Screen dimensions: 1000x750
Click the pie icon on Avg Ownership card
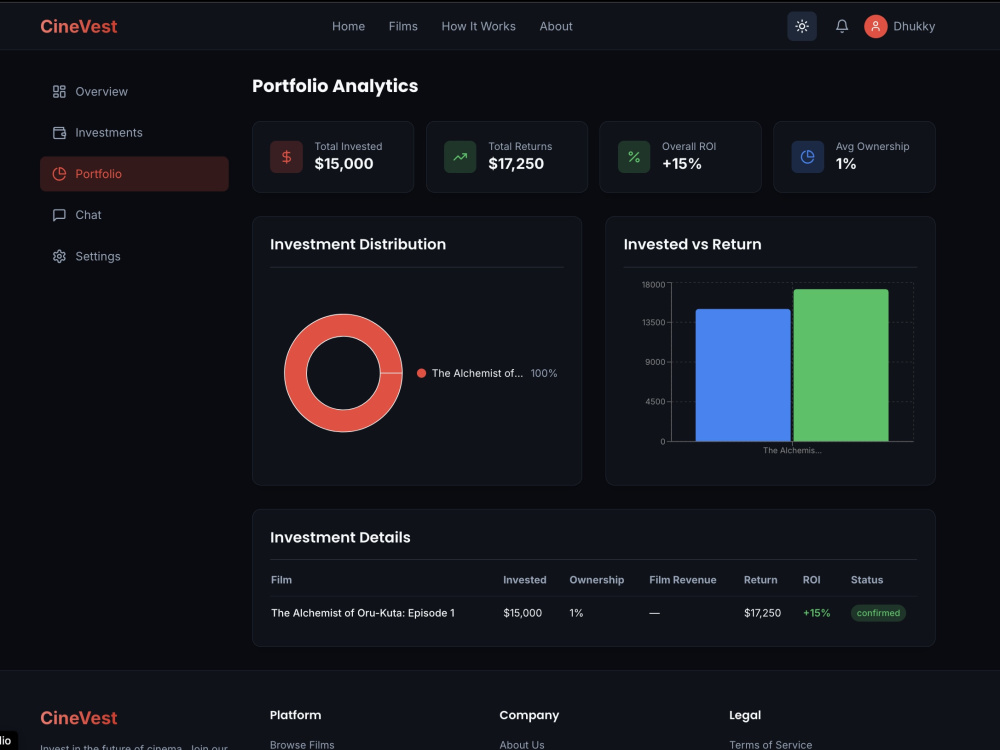click(807, 157)
